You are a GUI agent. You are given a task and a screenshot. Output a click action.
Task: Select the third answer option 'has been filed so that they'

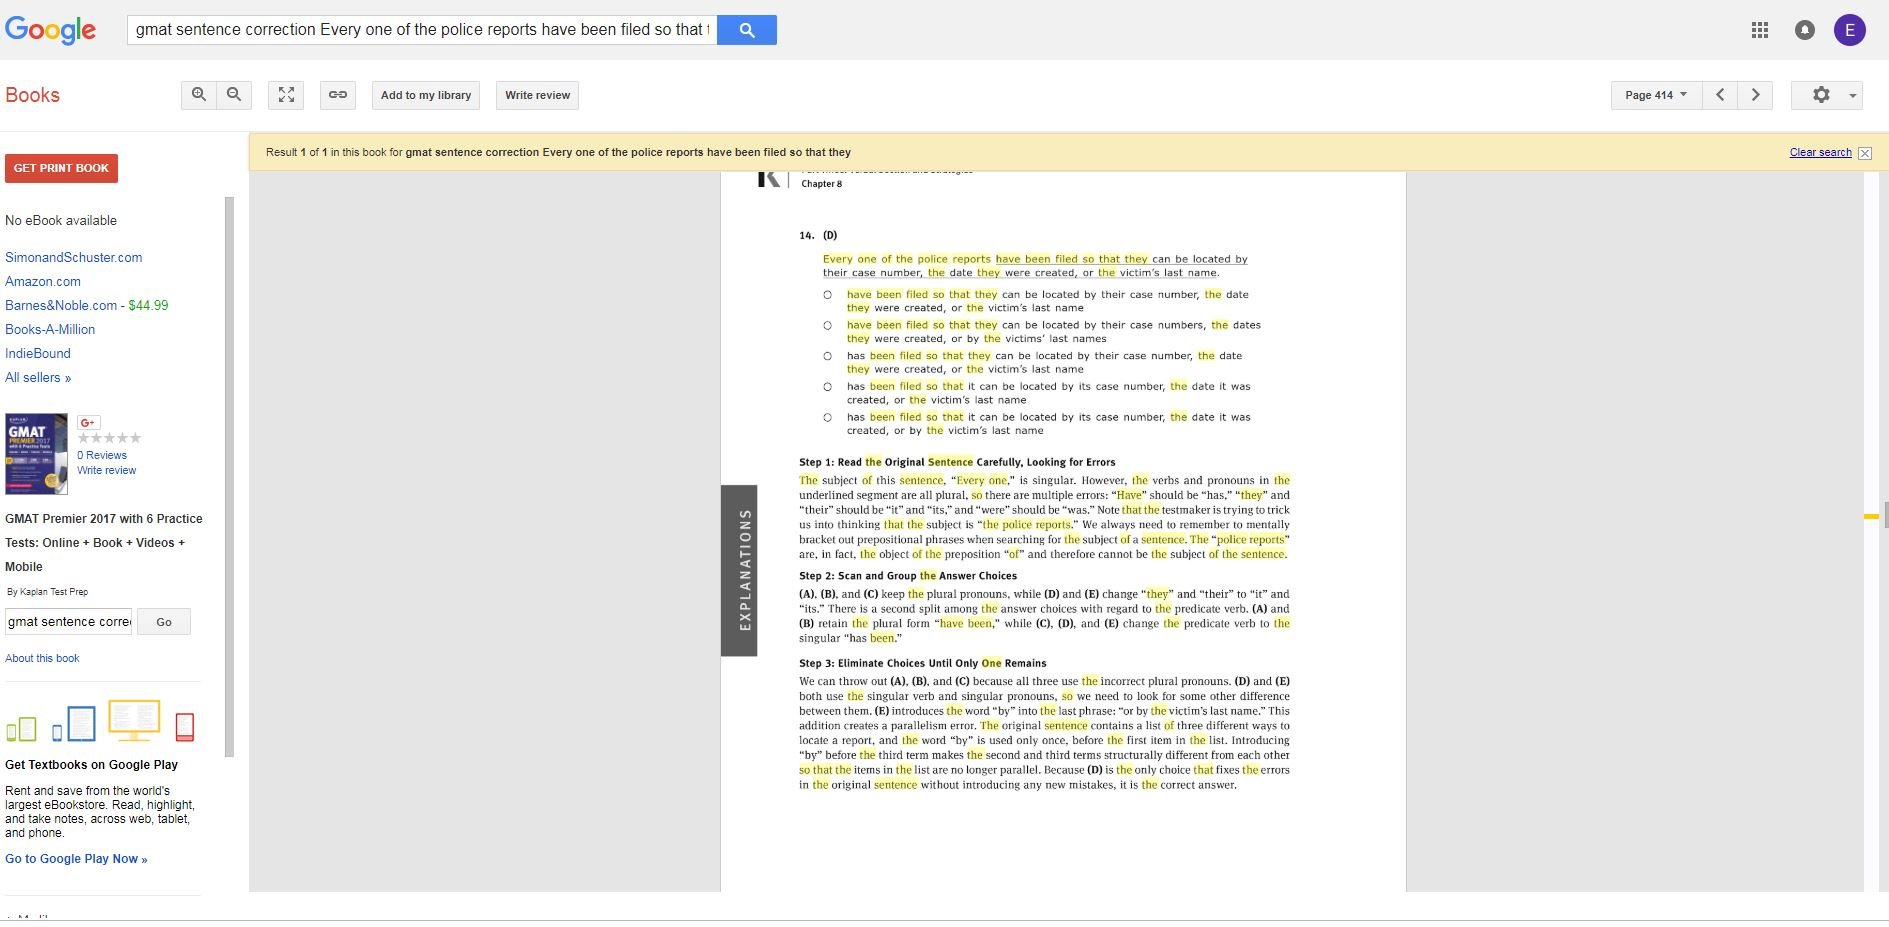(827, 356)
